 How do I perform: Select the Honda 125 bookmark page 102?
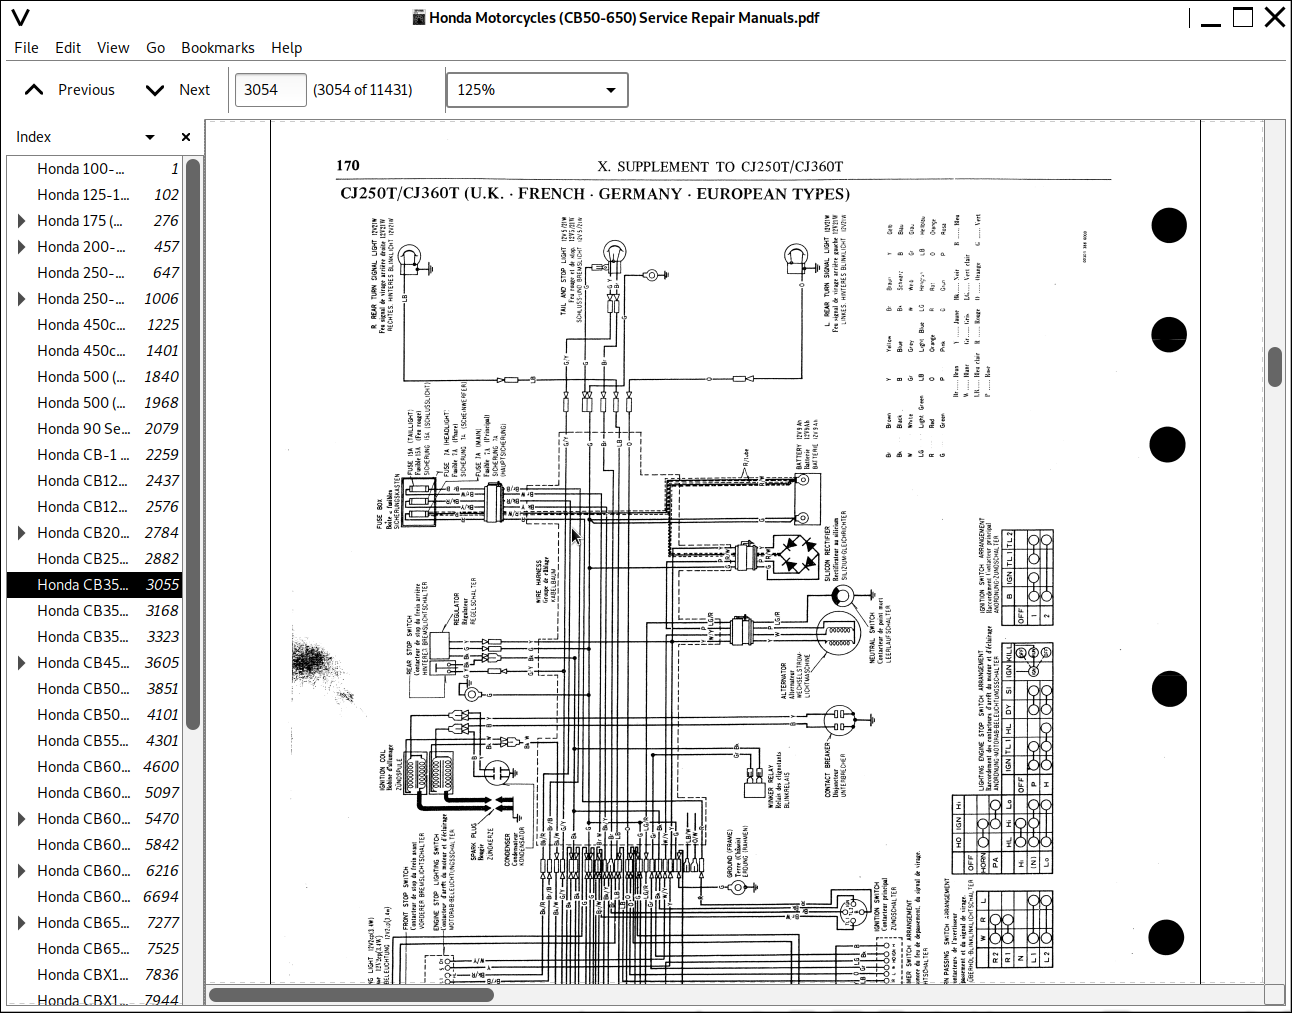pyautogui.click(x=95, y=195)
